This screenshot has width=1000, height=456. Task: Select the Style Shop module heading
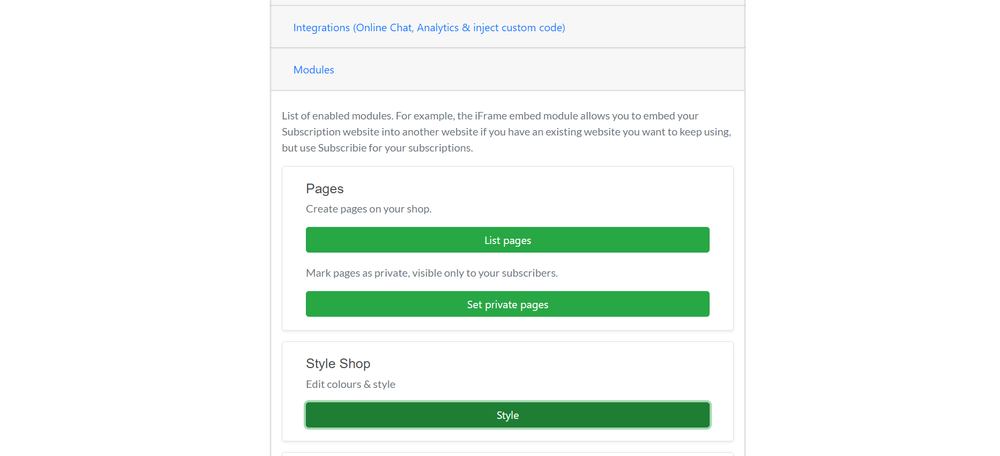point(338,364)
